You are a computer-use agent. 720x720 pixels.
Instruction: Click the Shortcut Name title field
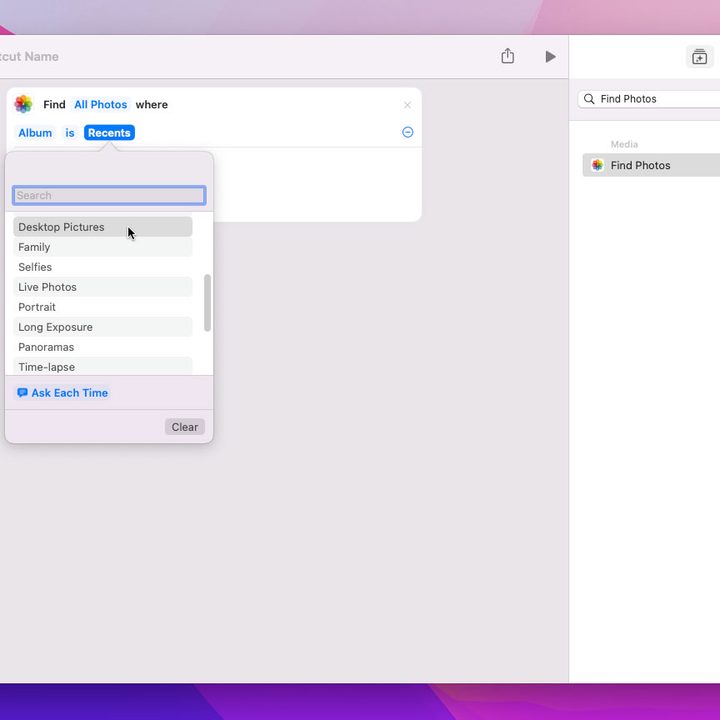pyautogui.click(x=29, y=57)
